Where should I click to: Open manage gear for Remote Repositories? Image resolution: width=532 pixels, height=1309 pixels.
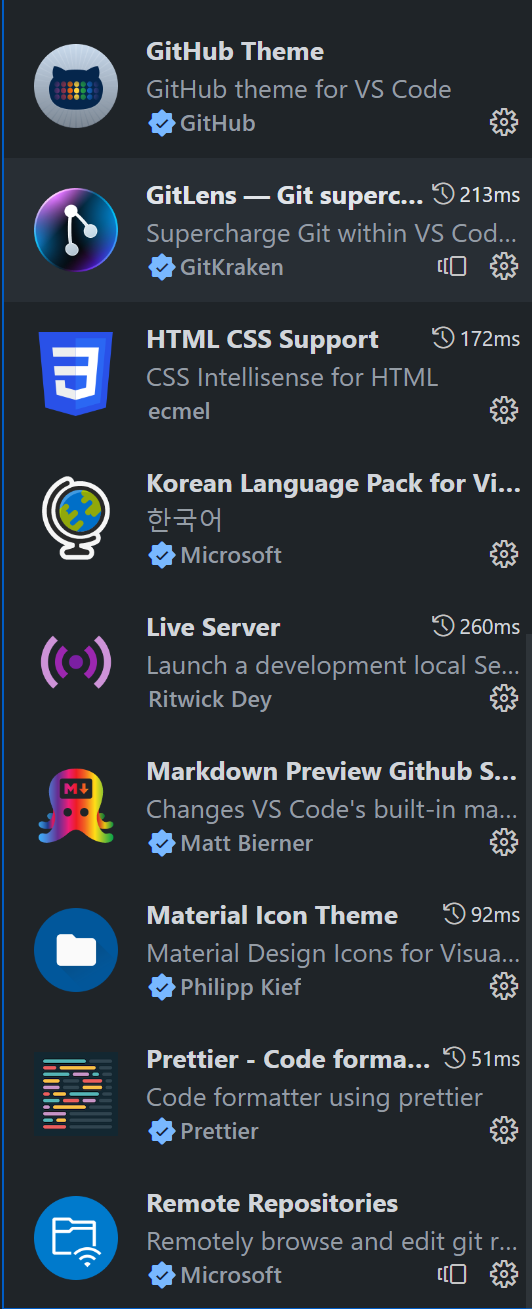pyautogui.click(x=504, y=1275)
